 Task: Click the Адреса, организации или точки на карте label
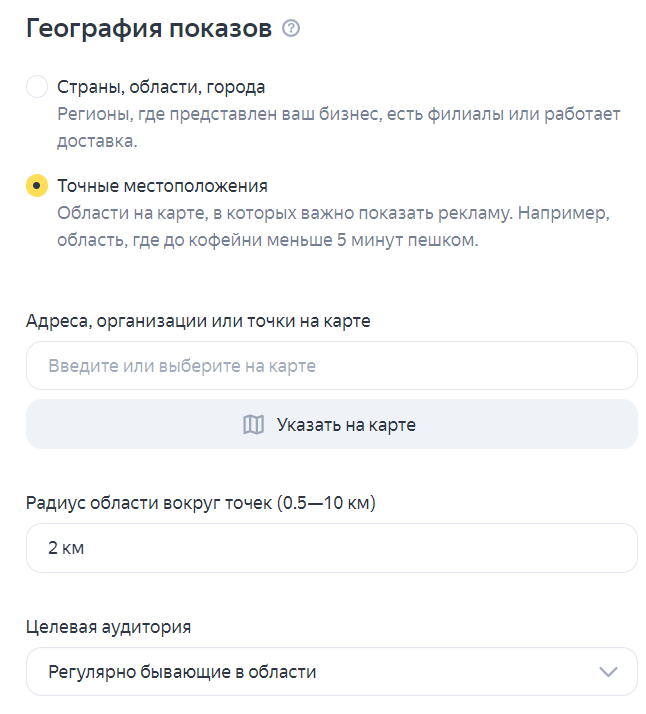[x=198, y=321]
